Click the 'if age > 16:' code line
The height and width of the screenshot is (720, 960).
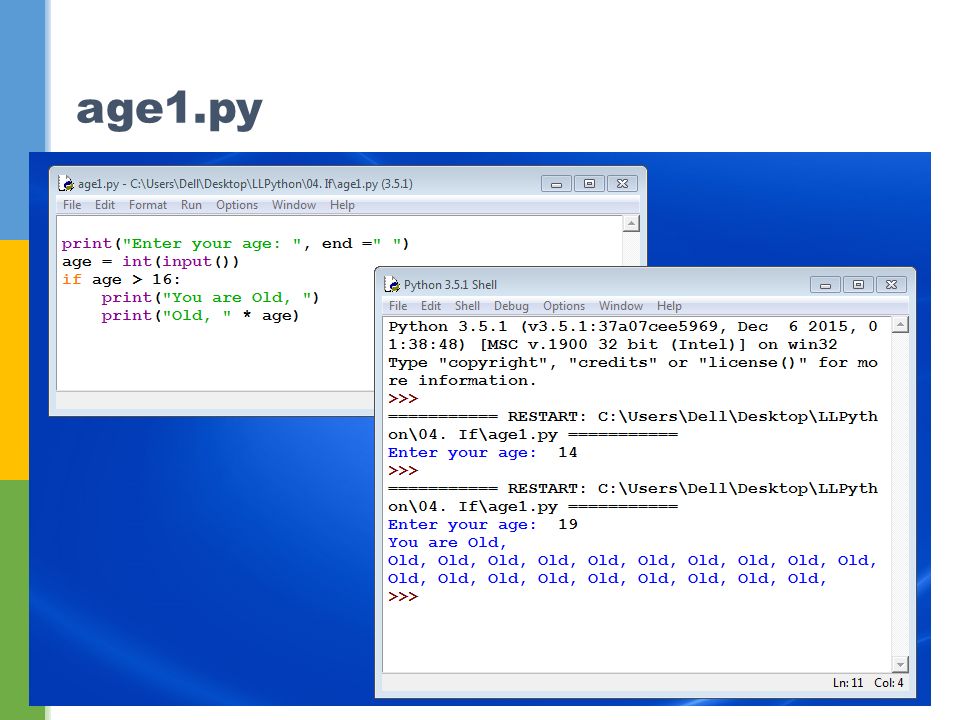point(121,280)
